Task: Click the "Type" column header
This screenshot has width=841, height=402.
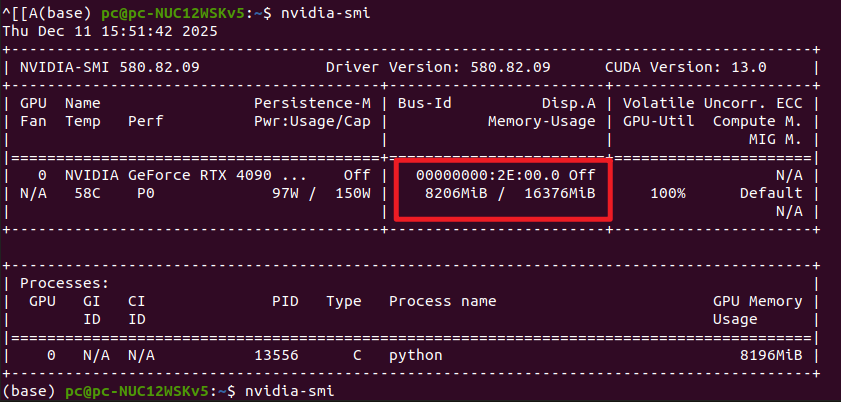Action: [x=344, y=301]
